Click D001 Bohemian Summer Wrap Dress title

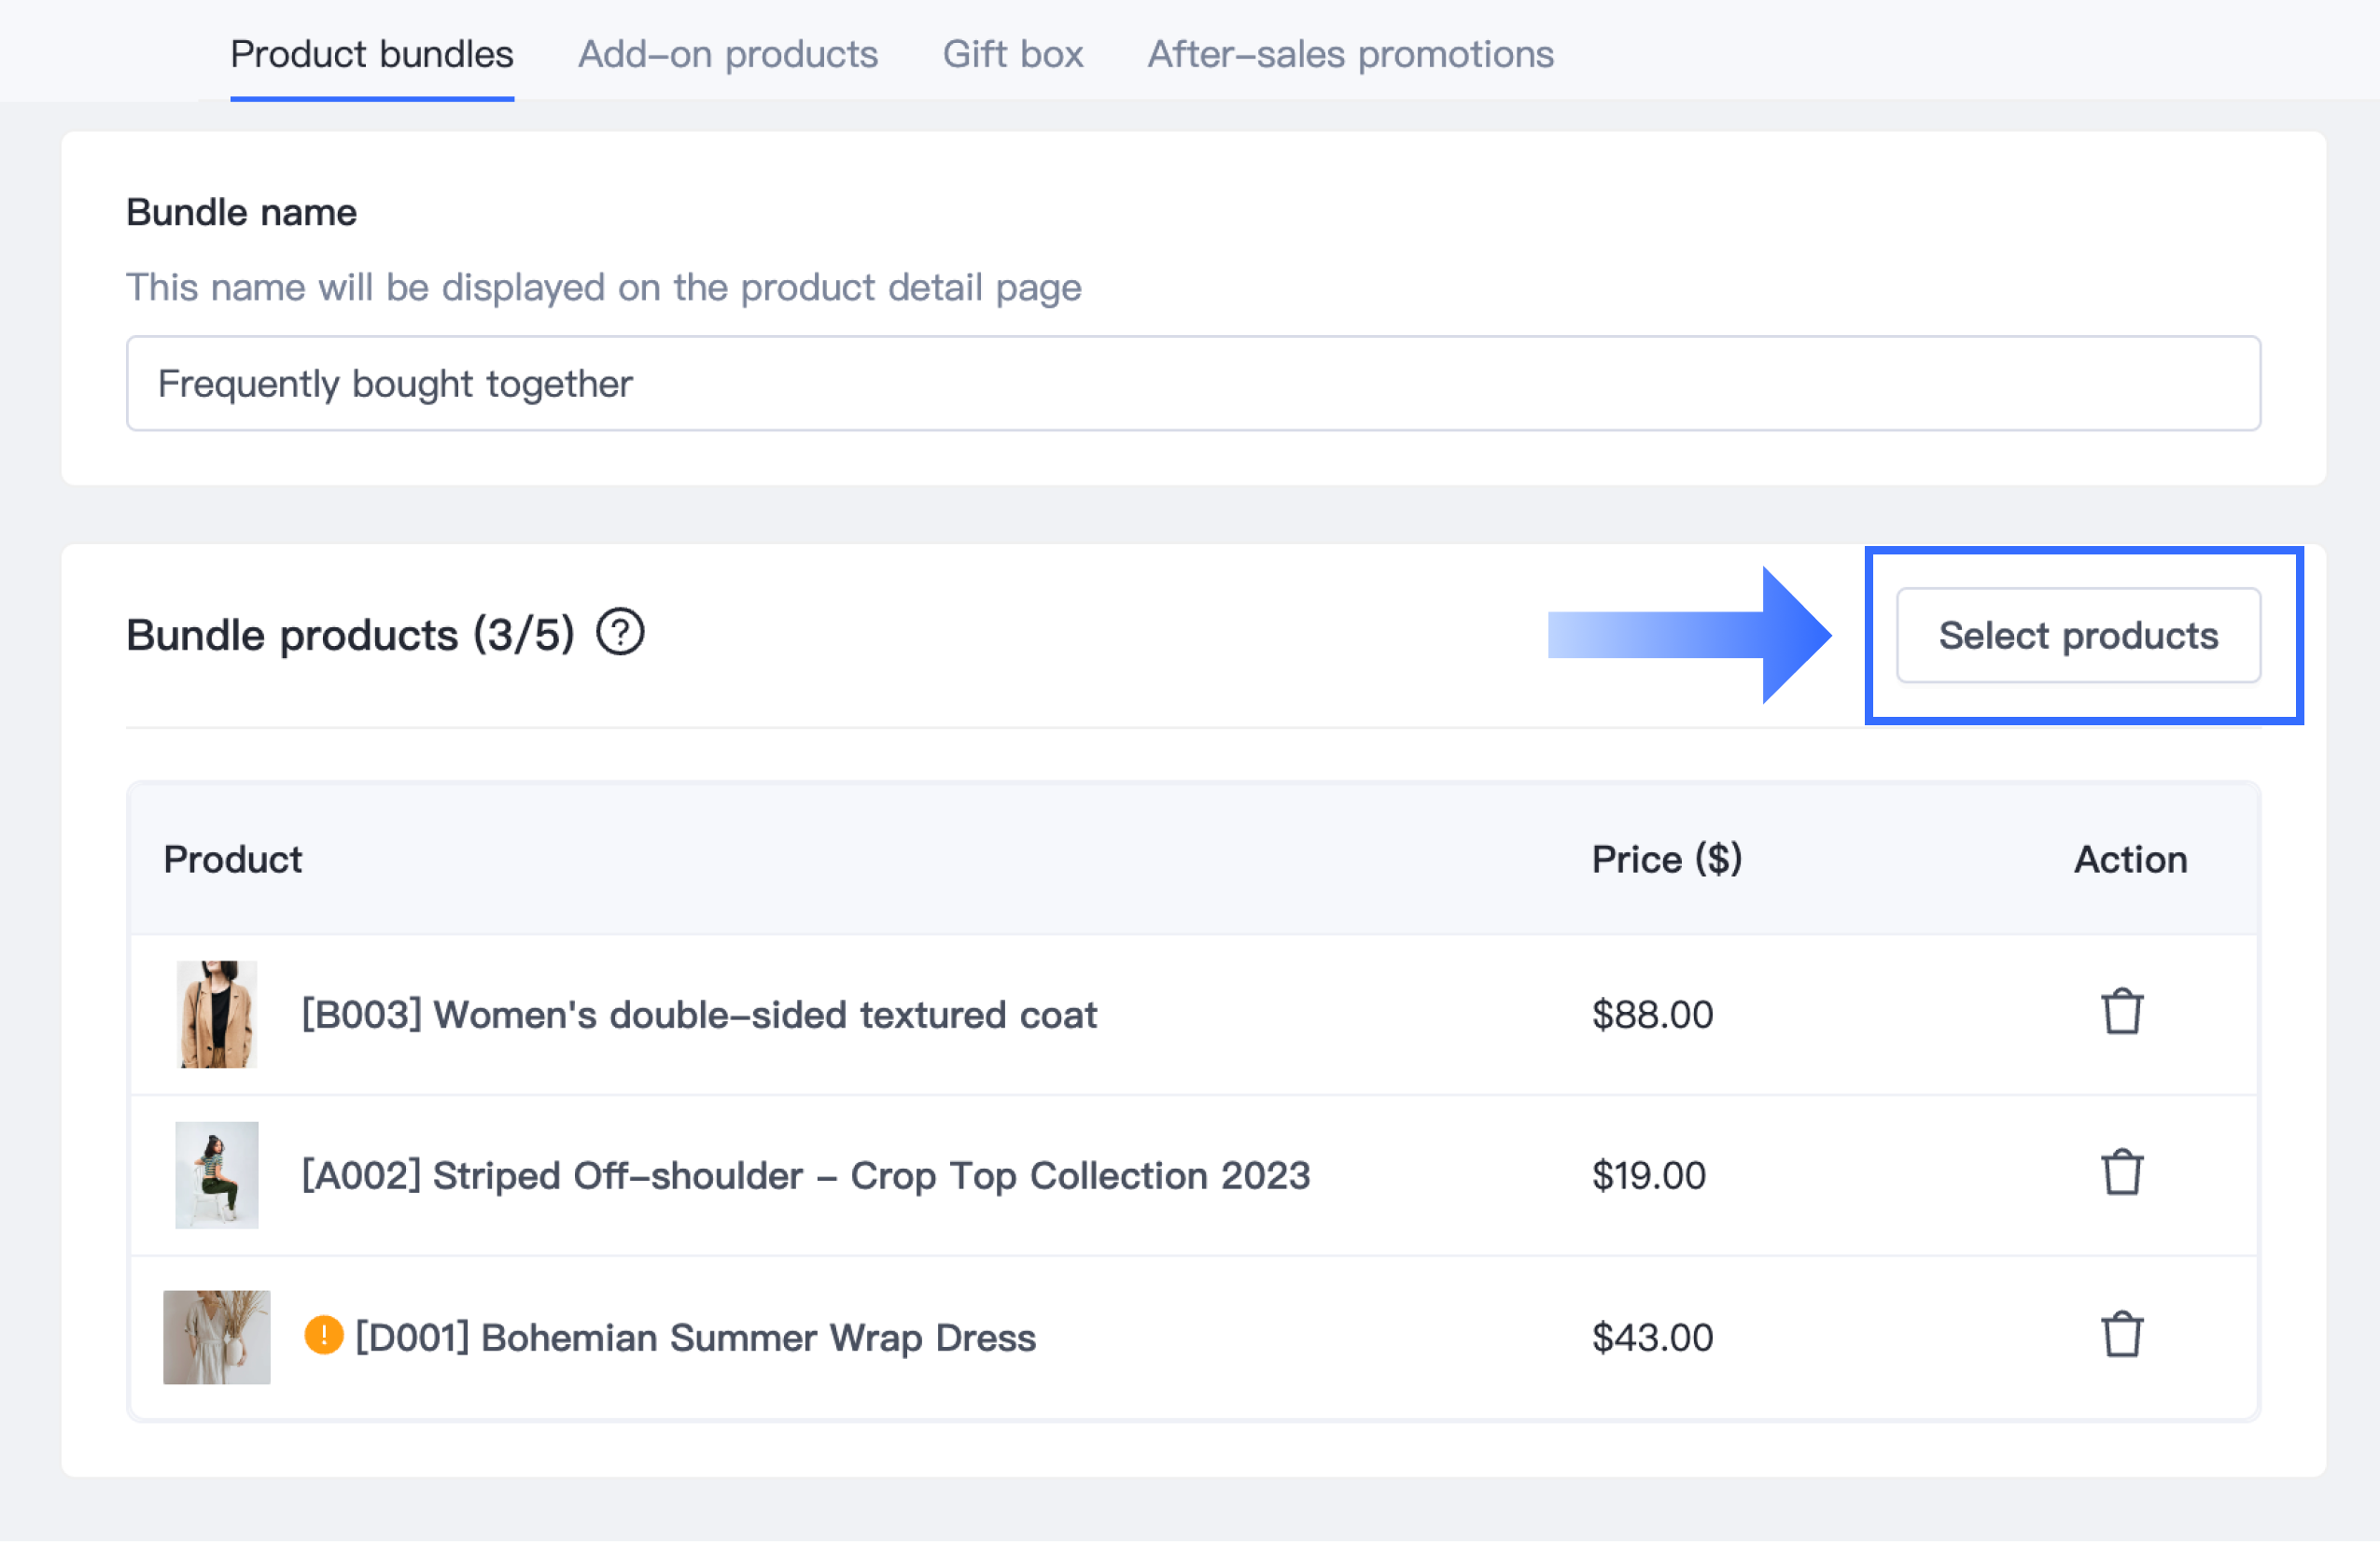click(695, 1338)
